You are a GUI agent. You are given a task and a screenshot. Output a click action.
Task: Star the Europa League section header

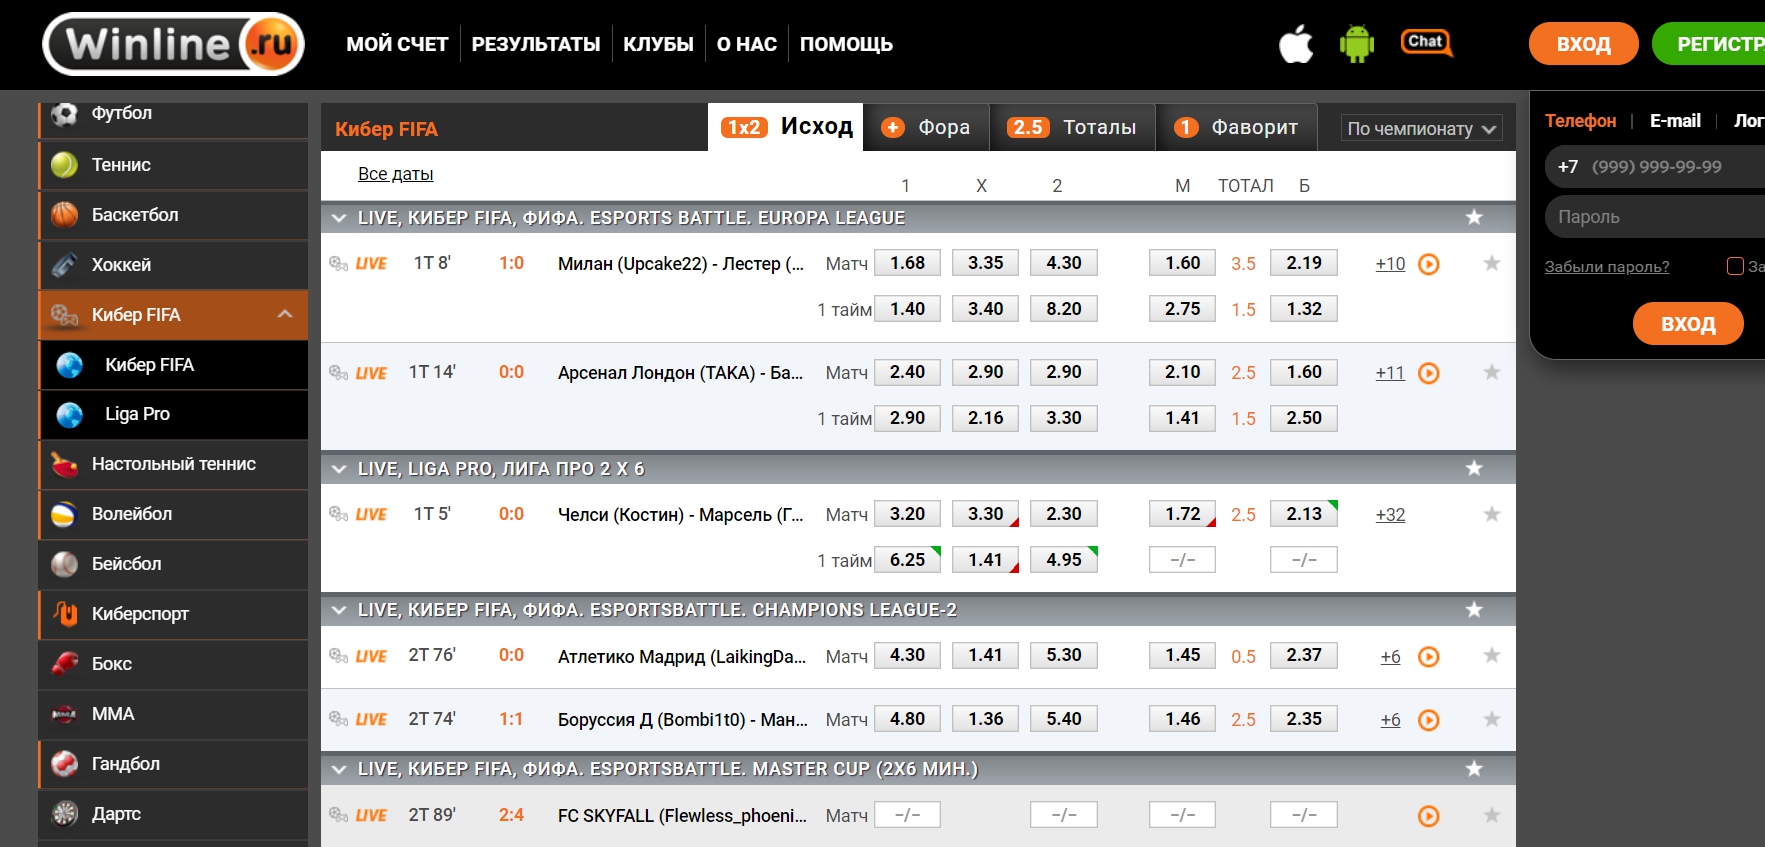pyautogui.click(x=1473, y=218)
